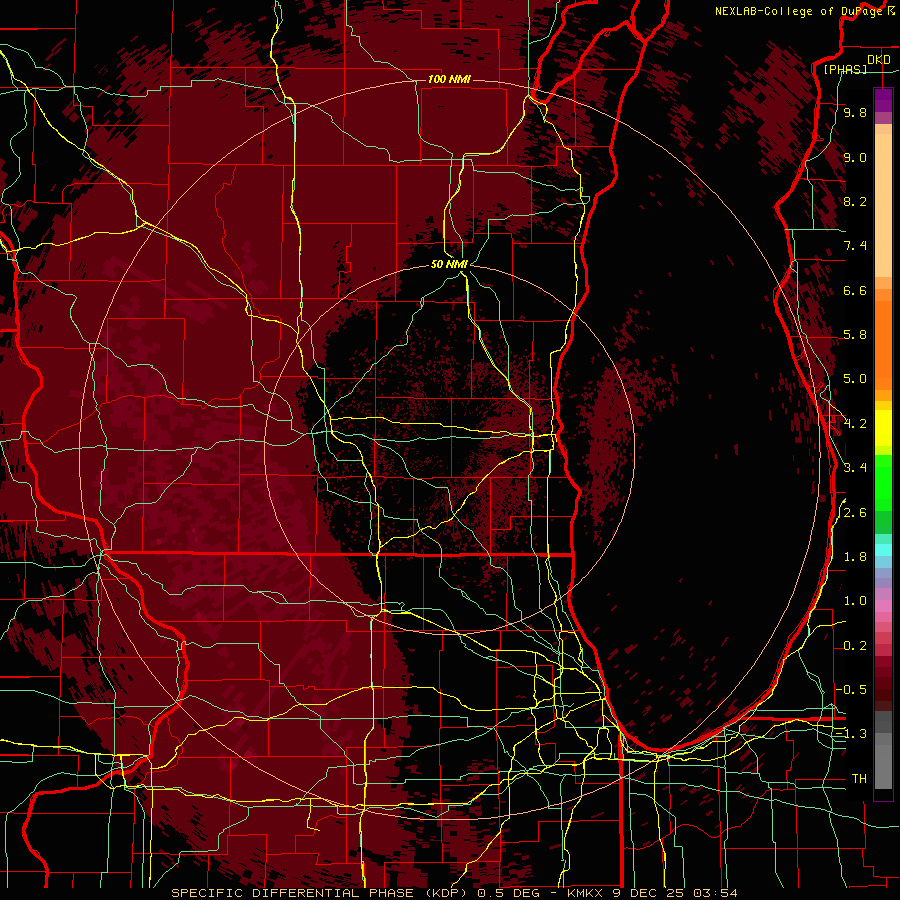Click the NEXLAB-College of DuPage label
Viewport: 900px width, 900px height.
[x=804, y=11]
